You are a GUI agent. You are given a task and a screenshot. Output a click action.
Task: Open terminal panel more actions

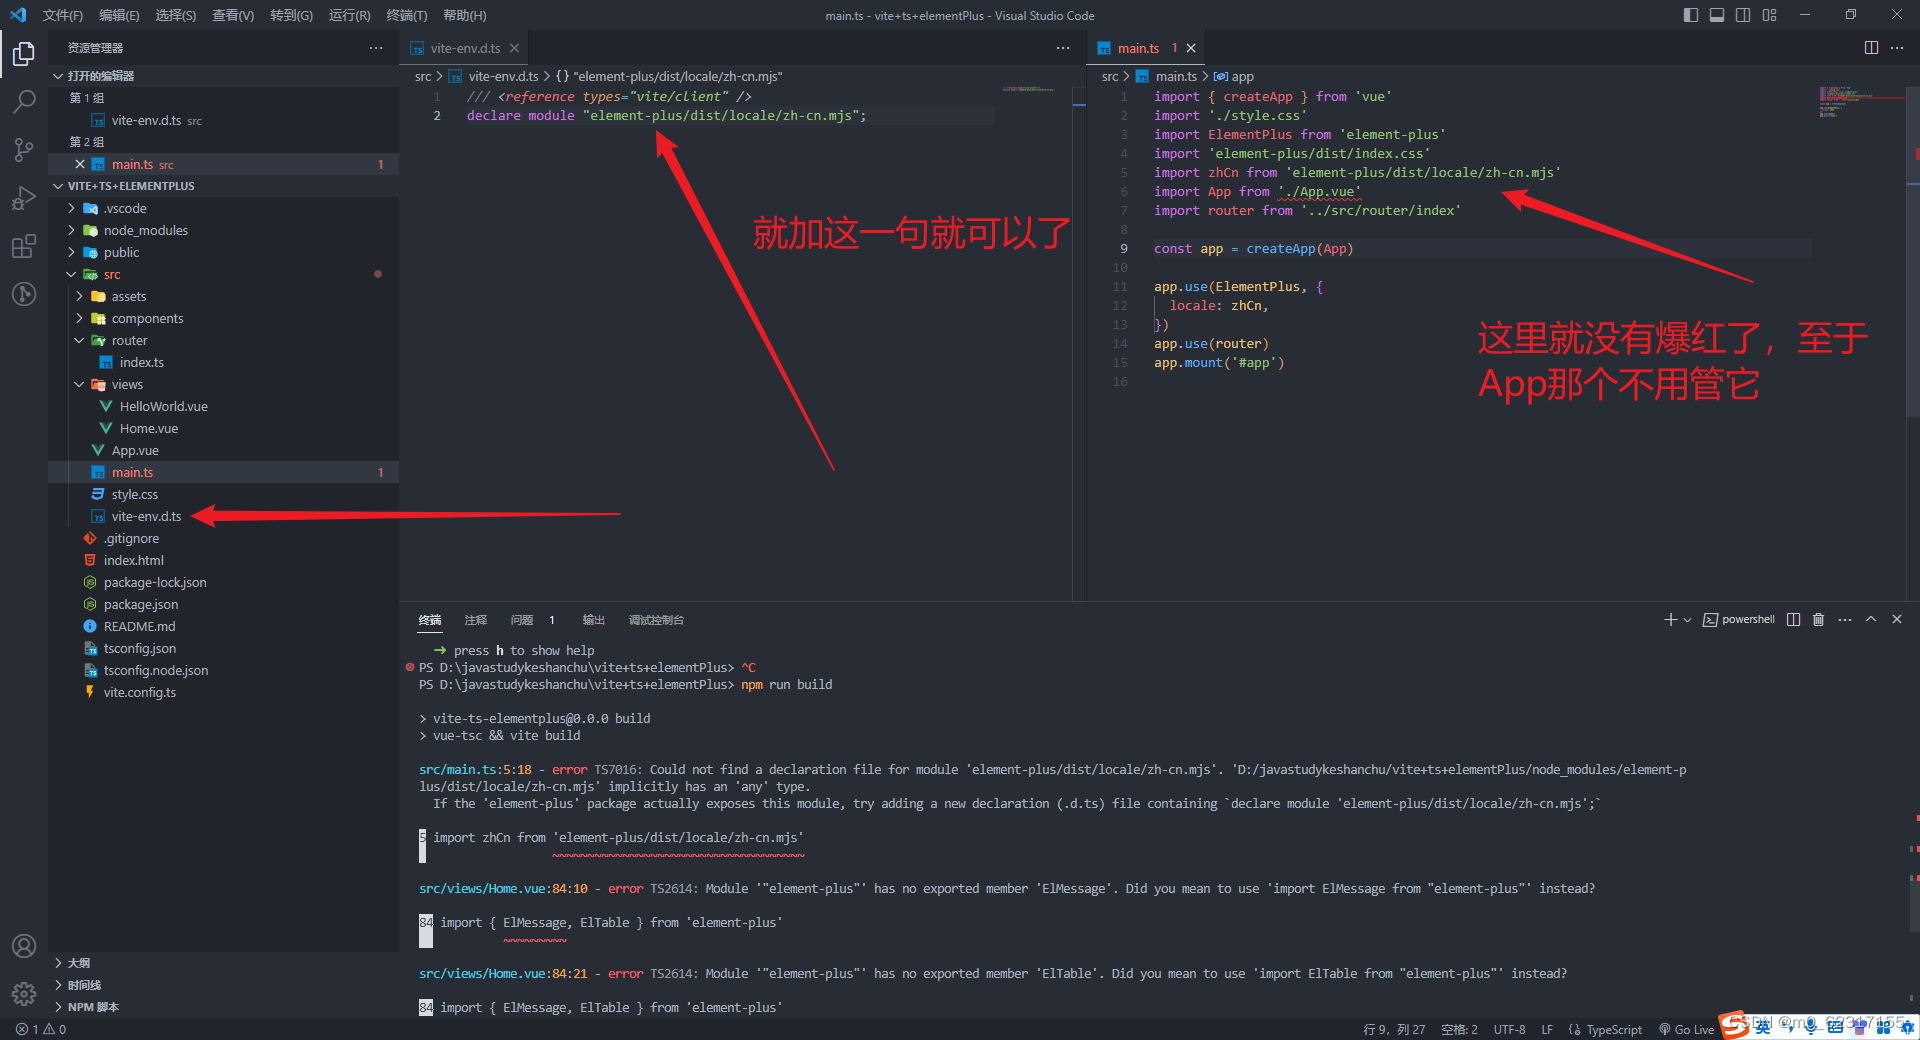(x=1845, y=620)
